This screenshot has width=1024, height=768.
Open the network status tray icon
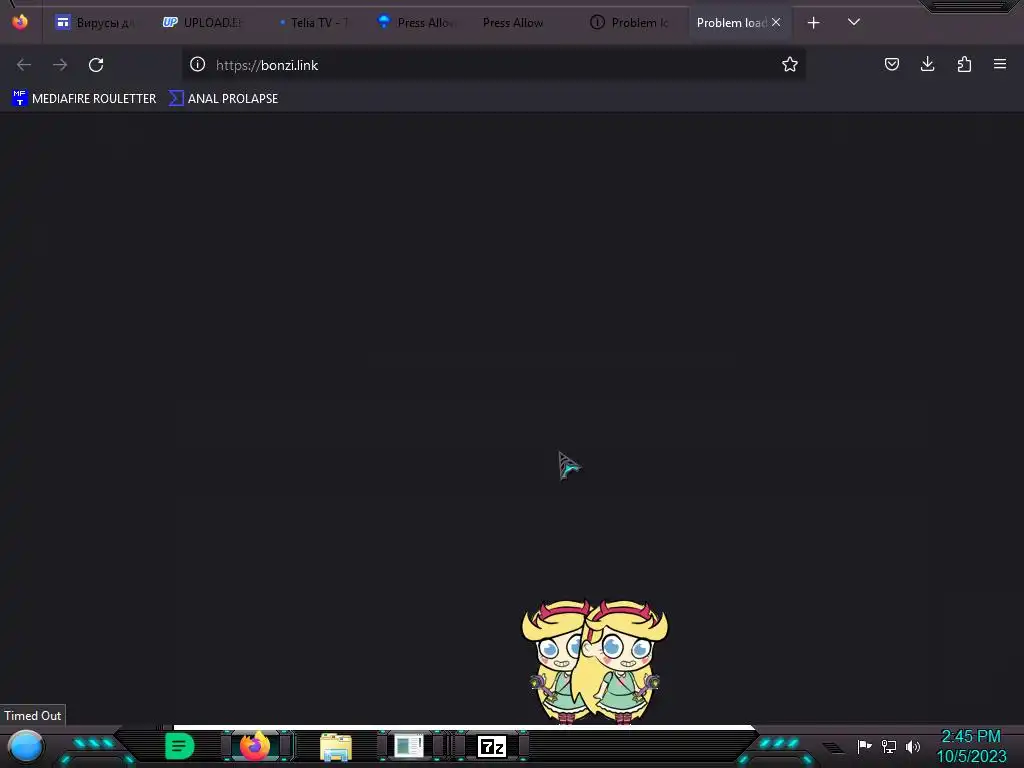(889, 746)
